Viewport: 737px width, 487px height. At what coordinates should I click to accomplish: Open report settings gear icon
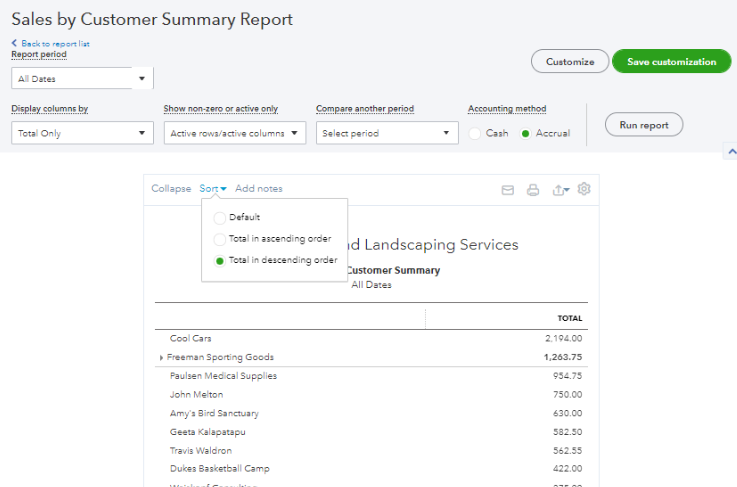(x=585, y=188)
